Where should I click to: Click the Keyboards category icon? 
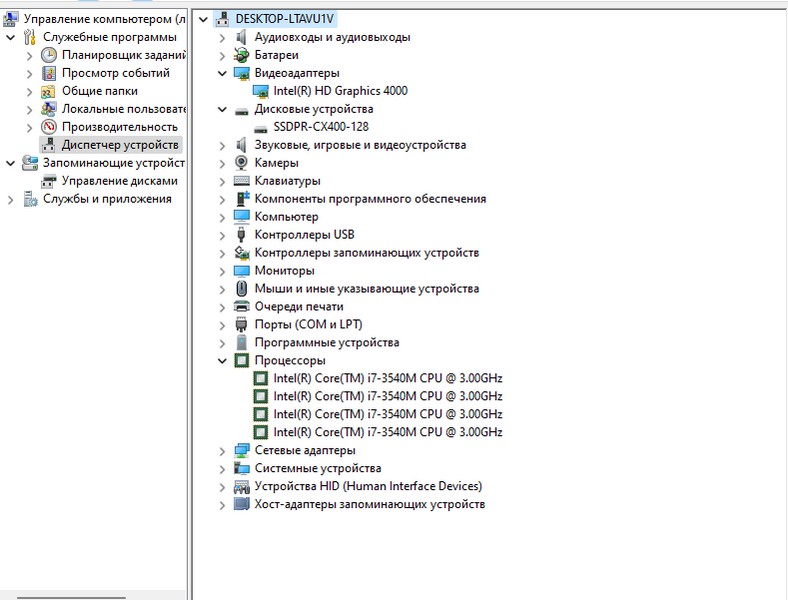coord(241,181)
